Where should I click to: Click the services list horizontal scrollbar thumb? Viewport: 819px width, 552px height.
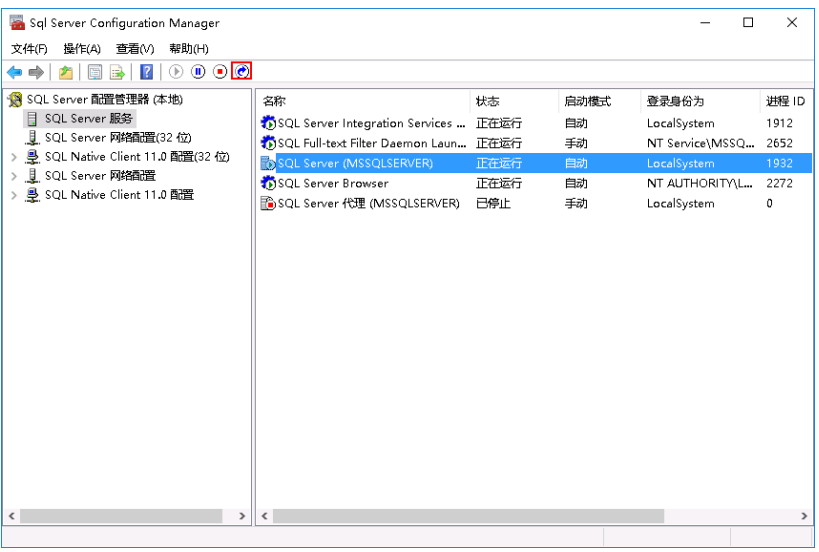(469, 516)
